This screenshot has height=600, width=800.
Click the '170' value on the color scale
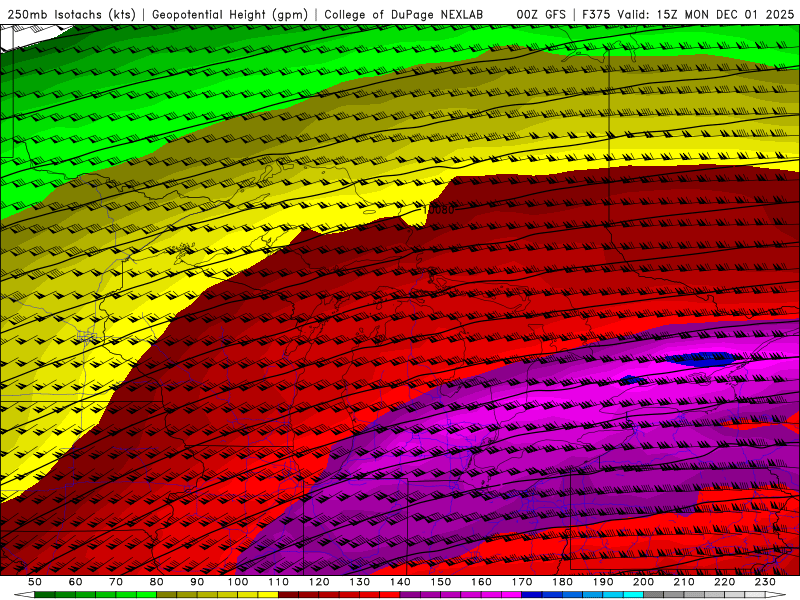click(522, 582)
